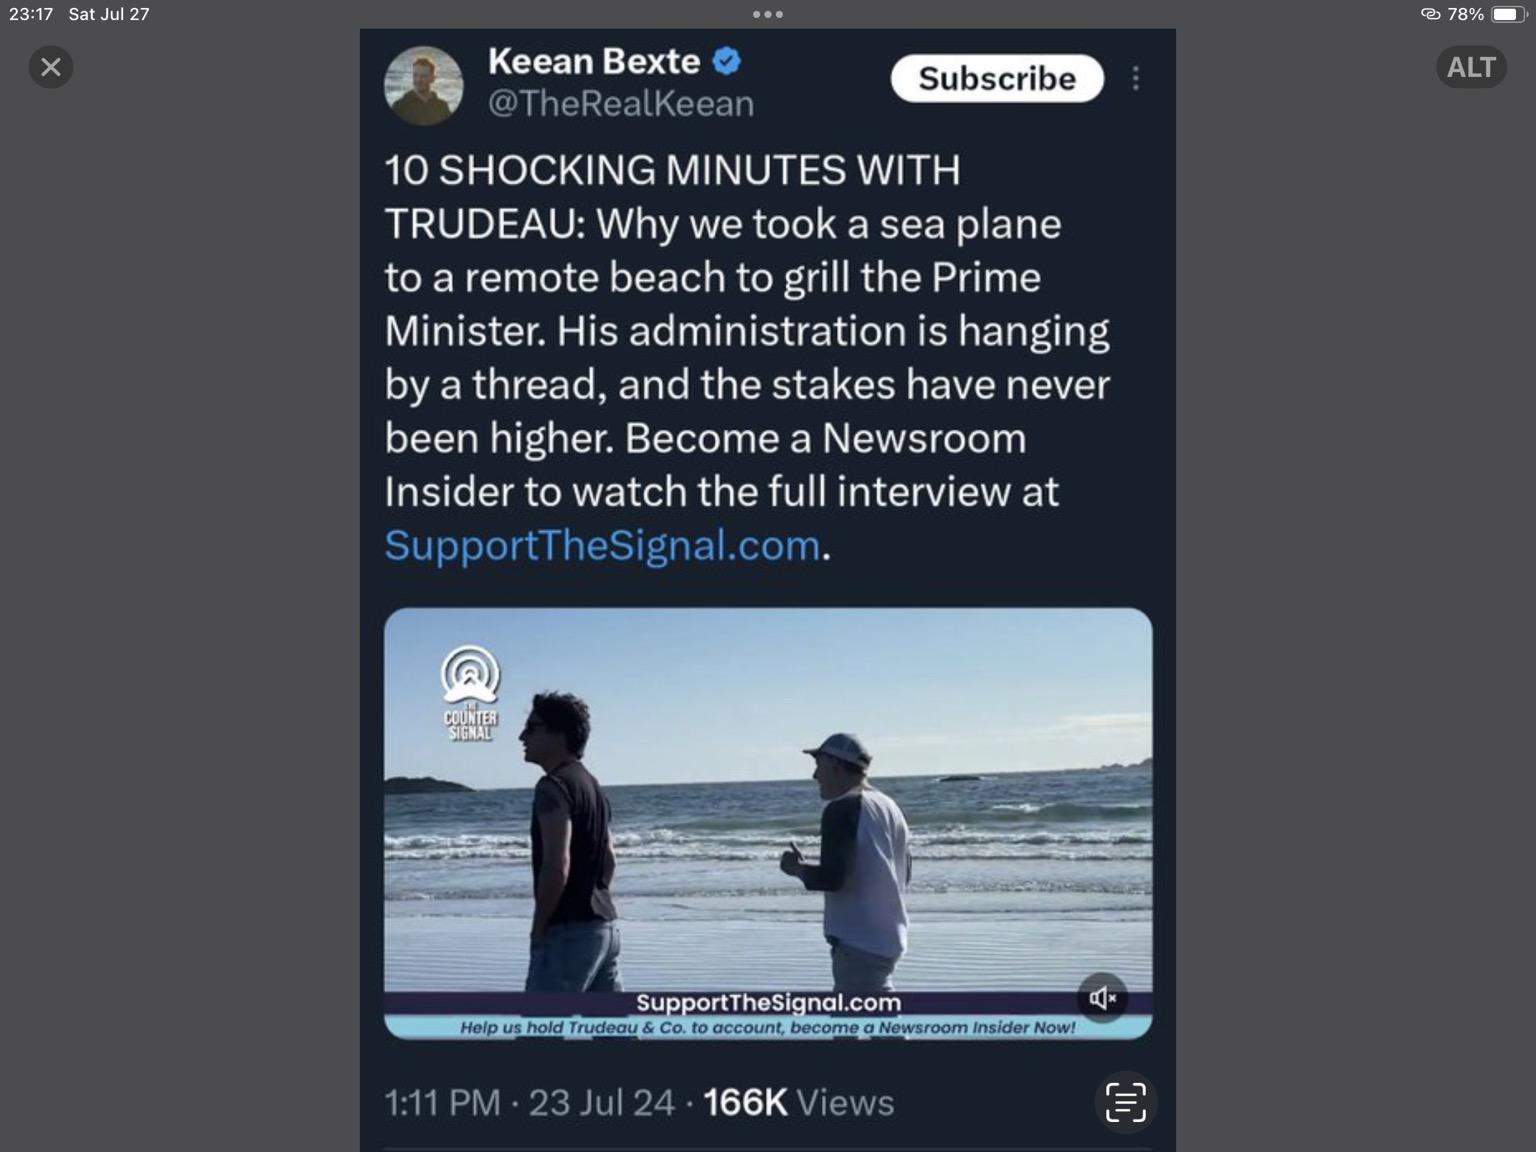Open the SupportTheSignal.com link in the tweet text
Screen dimensions: 1536x1152
coord(602,545)
